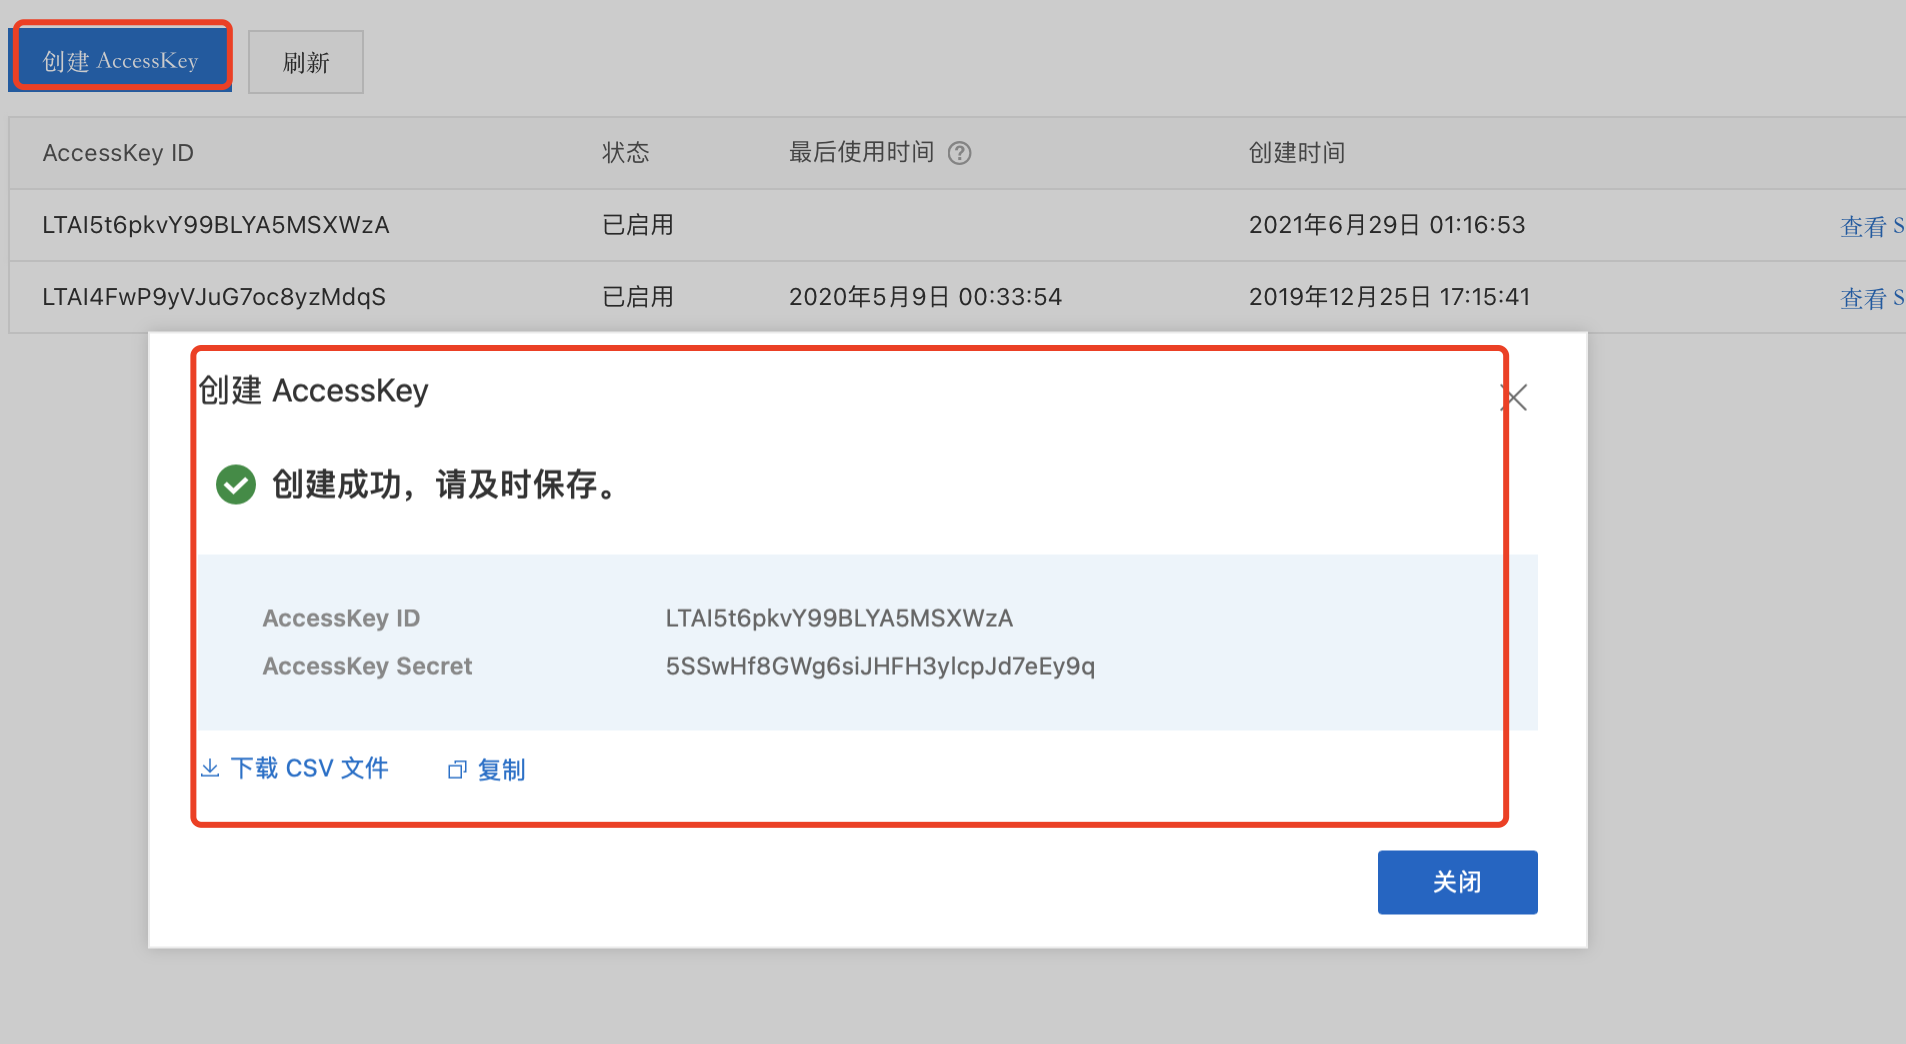Viewport: 1906px width, 1044px height.
Task: Click the AccessKey ID column header
Action: point(118,152)
